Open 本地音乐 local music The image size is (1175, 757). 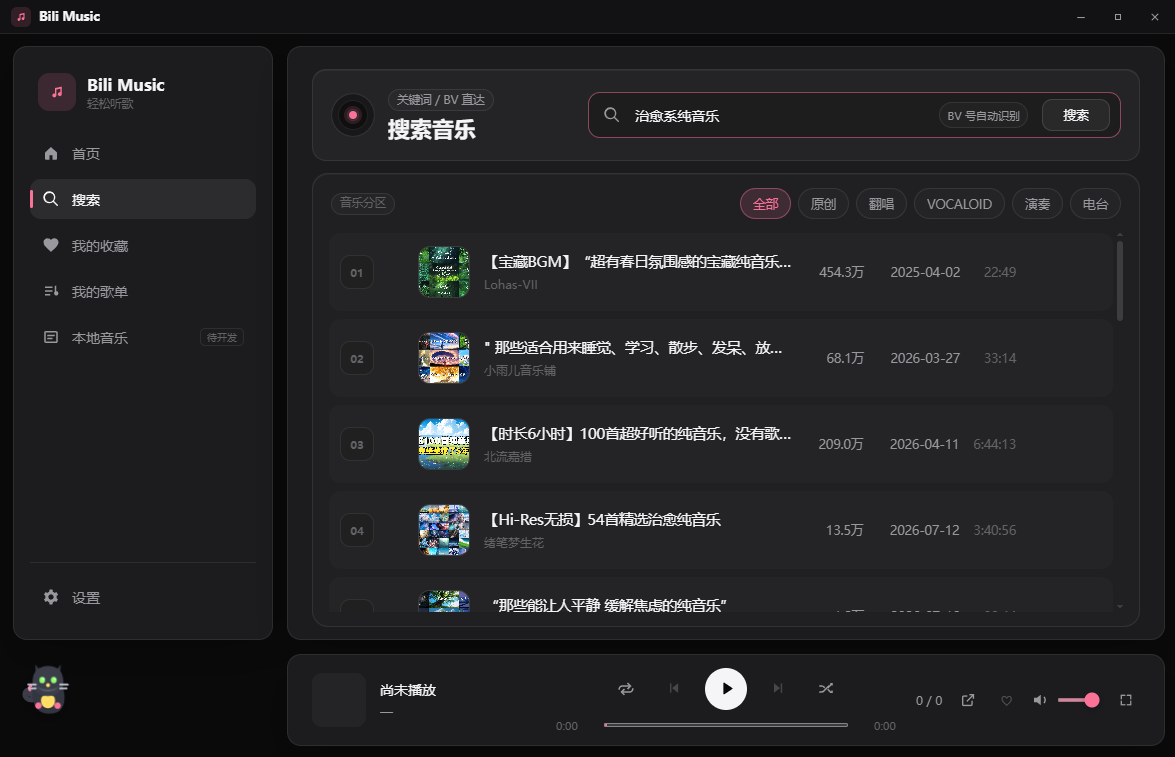pyautogui.click(x=142, y=337)
